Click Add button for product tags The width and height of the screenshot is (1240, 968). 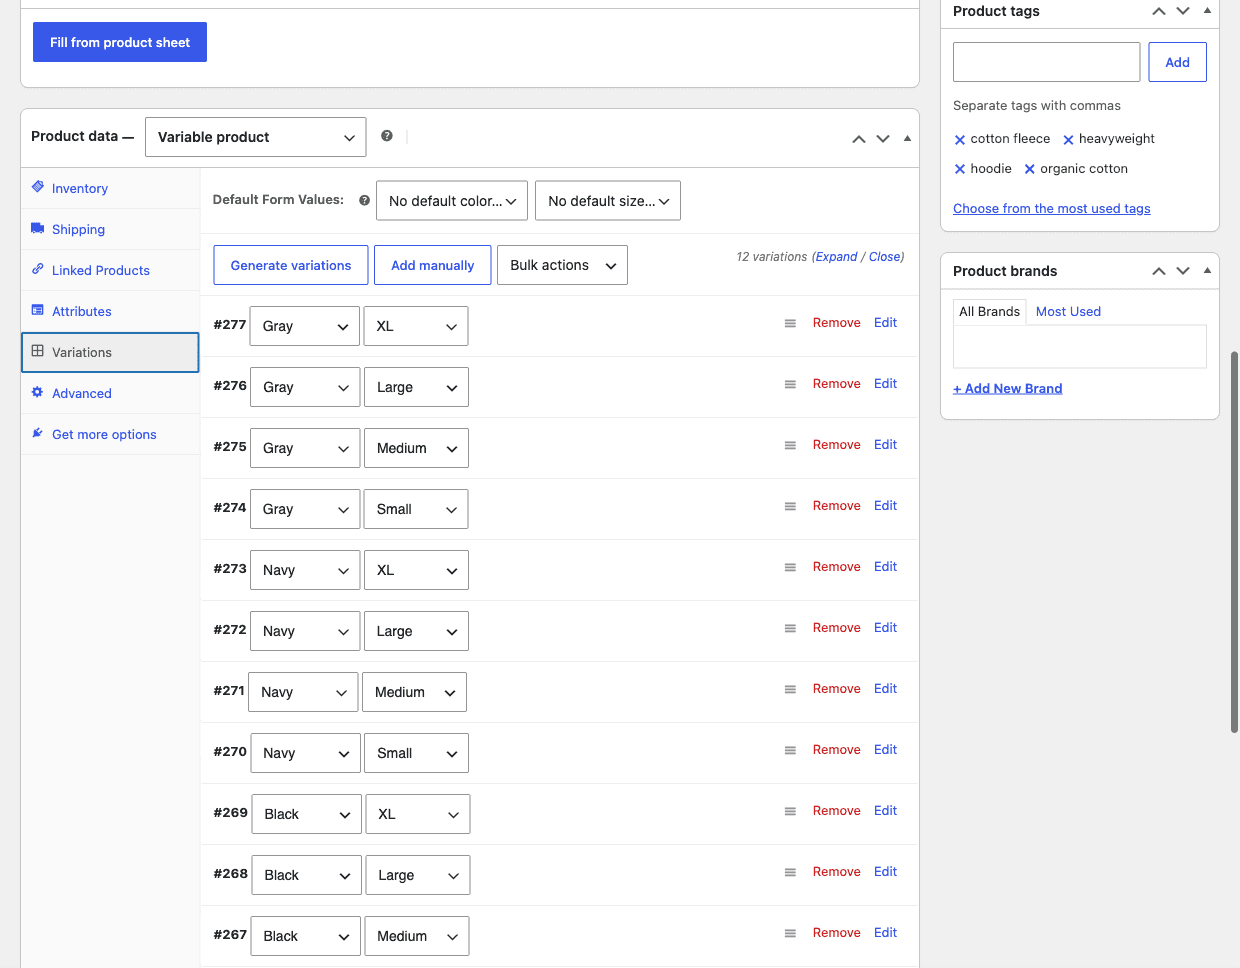(1177, 62)
